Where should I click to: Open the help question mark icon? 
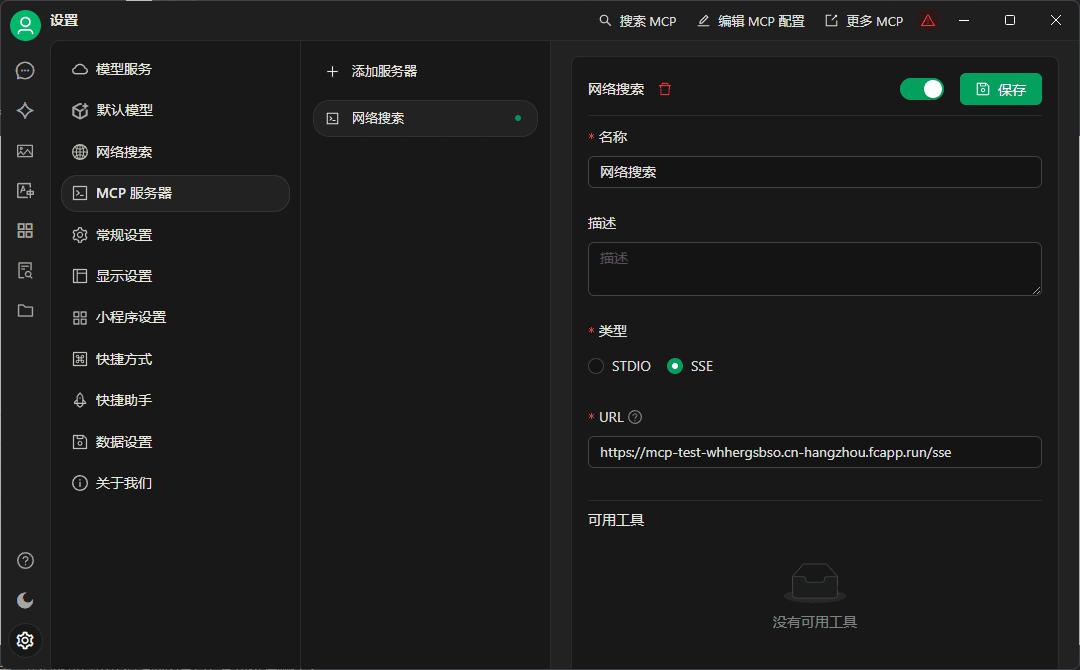point(25,561)
